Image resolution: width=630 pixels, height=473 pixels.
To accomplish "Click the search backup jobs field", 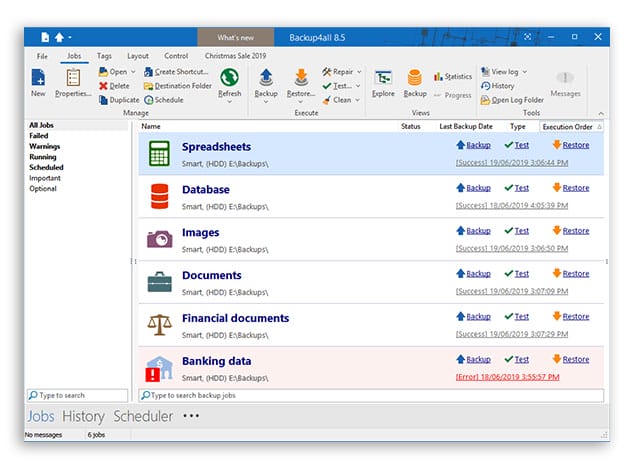I will pos(370,396).
